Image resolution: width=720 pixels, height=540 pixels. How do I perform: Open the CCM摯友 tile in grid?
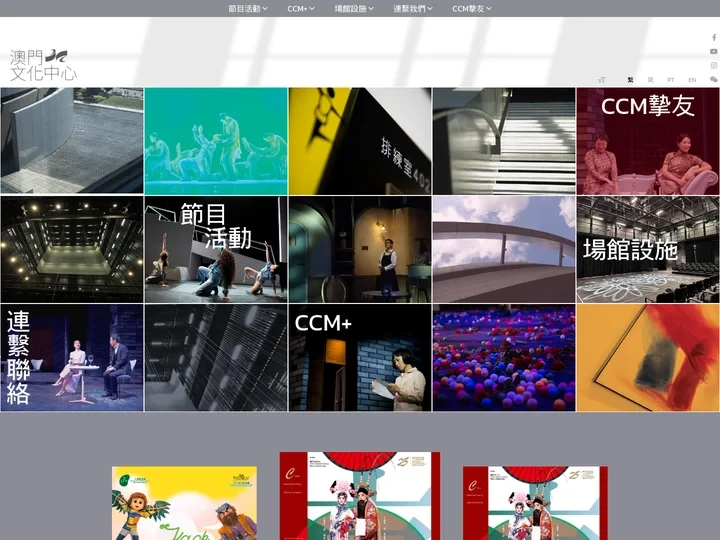tap(648, 141)
